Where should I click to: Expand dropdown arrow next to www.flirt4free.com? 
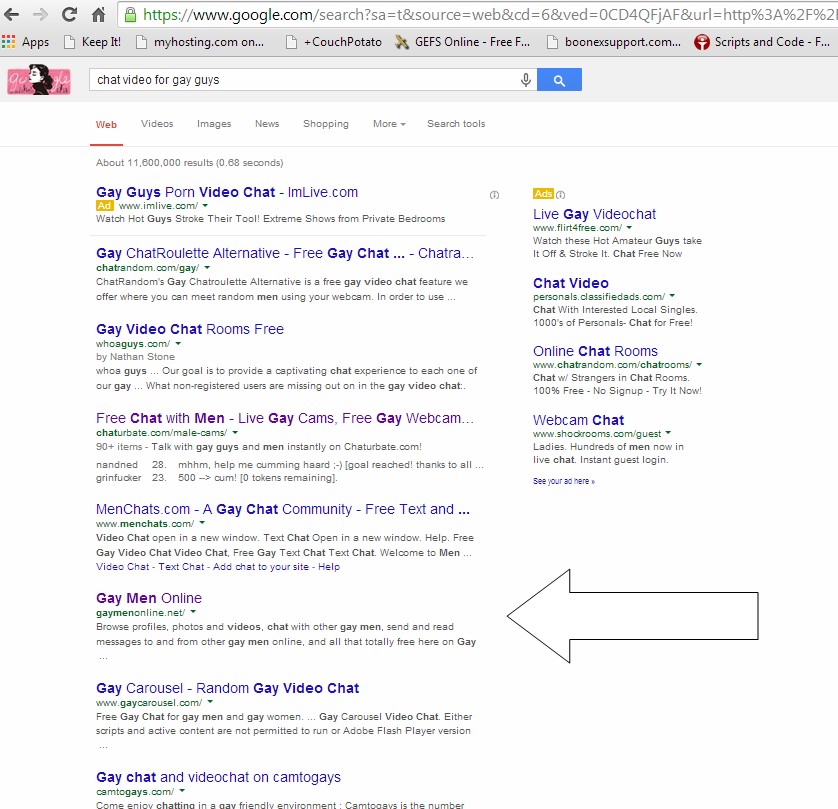pyautogui.click(x=629, y=228)
